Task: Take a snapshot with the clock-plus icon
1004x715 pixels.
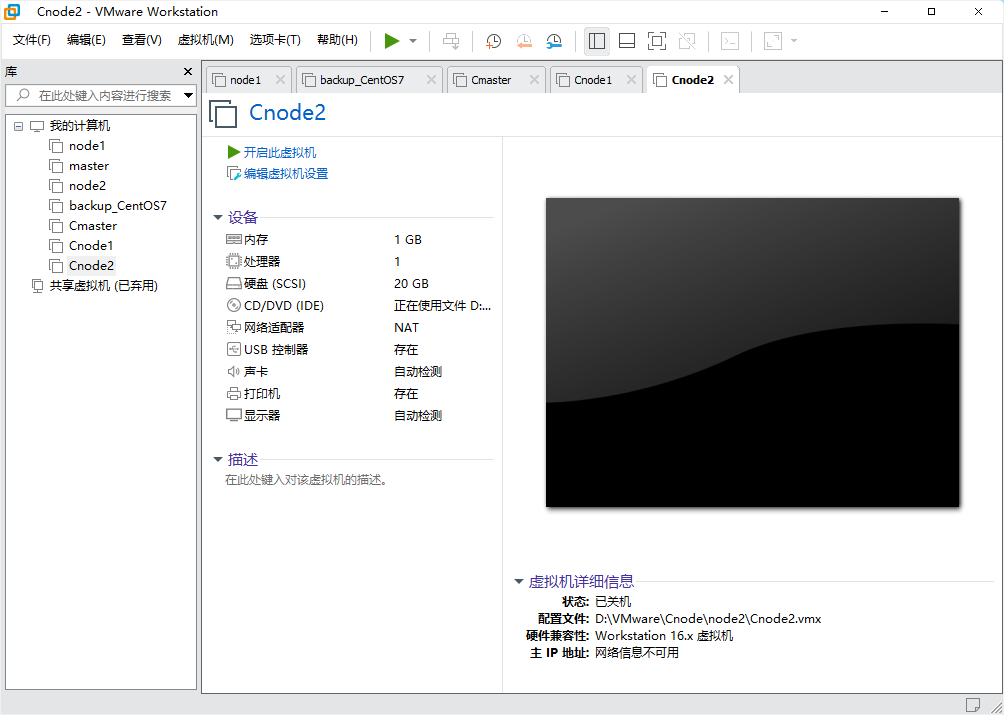Action: point(493,41)
